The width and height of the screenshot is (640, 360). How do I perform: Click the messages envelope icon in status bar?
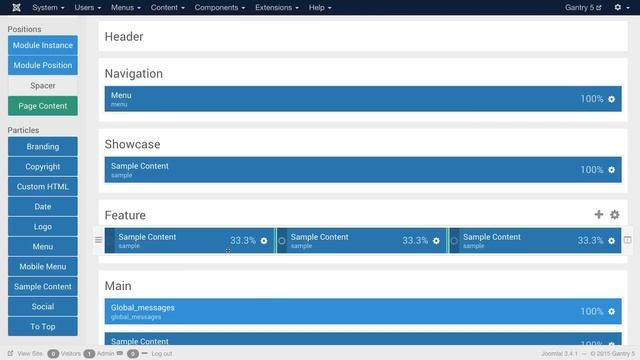click(x=120, y=353)
